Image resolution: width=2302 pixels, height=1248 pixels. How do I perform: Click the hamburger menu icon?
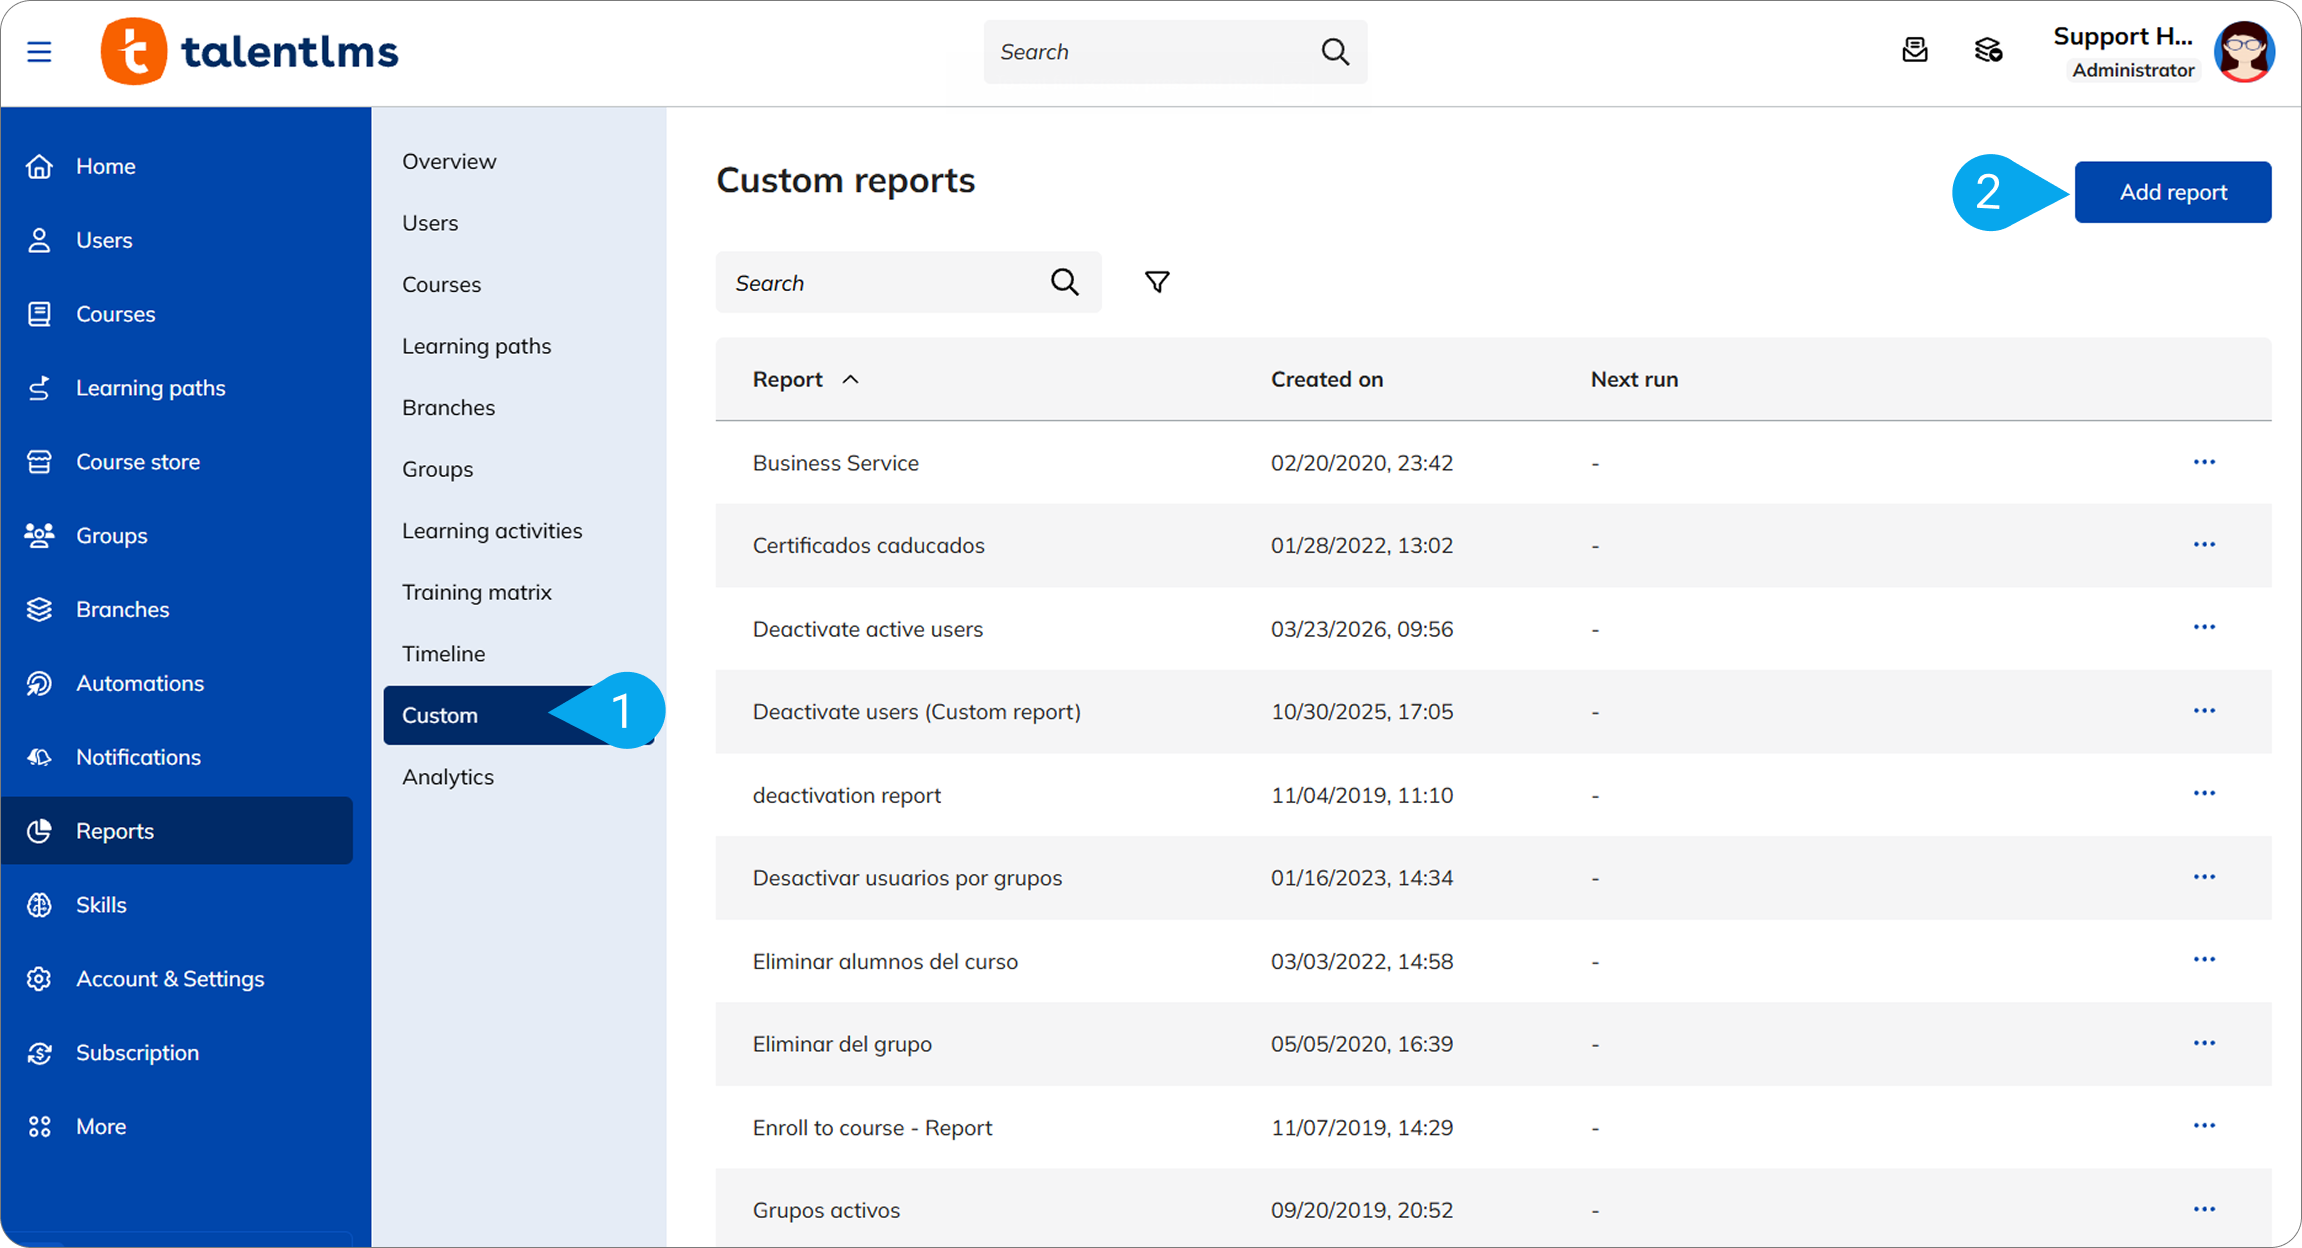(39, 51)
